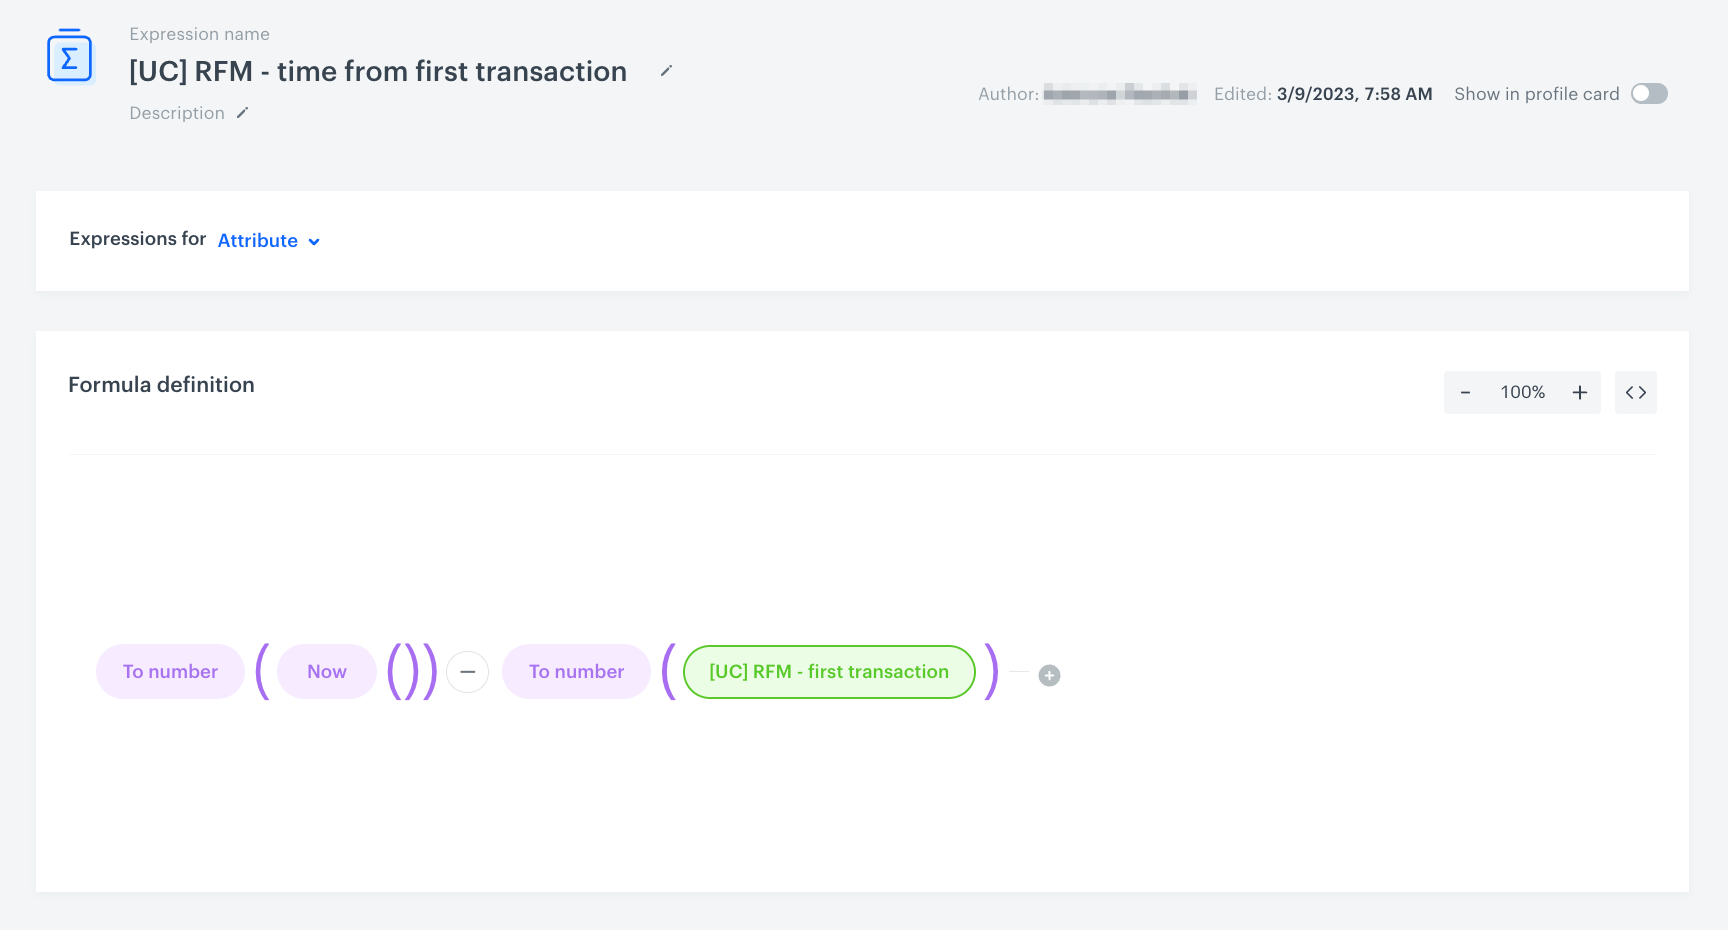Select the first To number function block
The height and width of the screenshot is (930, 1728).
coord(170,671)
